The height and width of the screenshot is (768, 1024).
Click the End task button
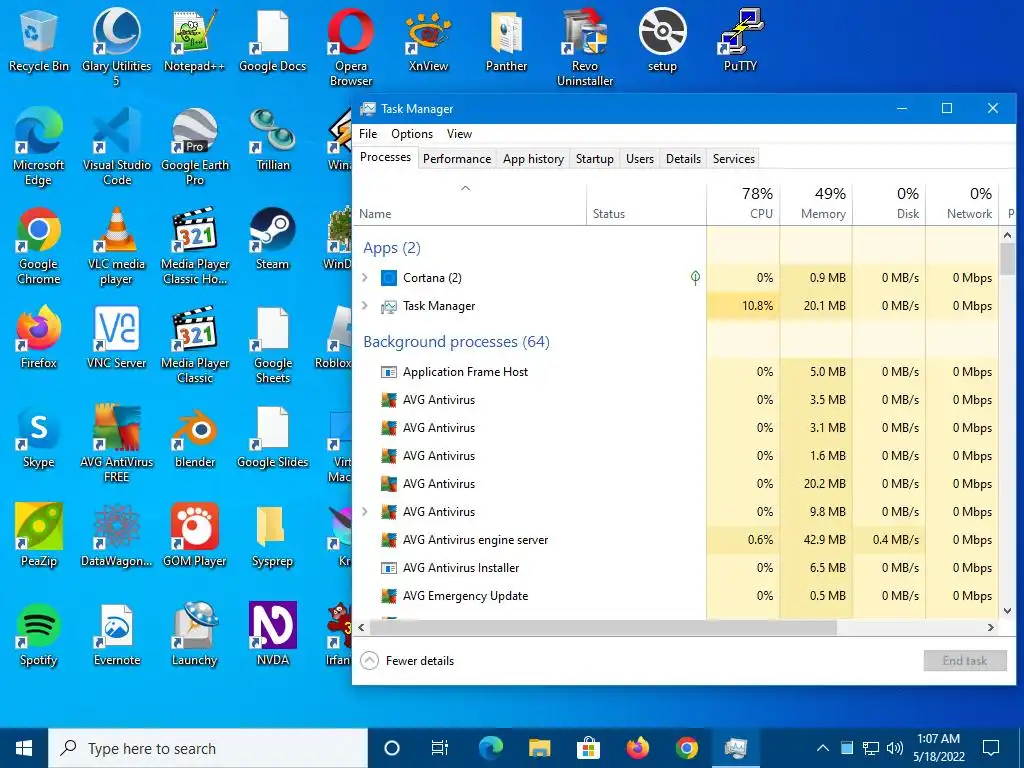[965, 661]
